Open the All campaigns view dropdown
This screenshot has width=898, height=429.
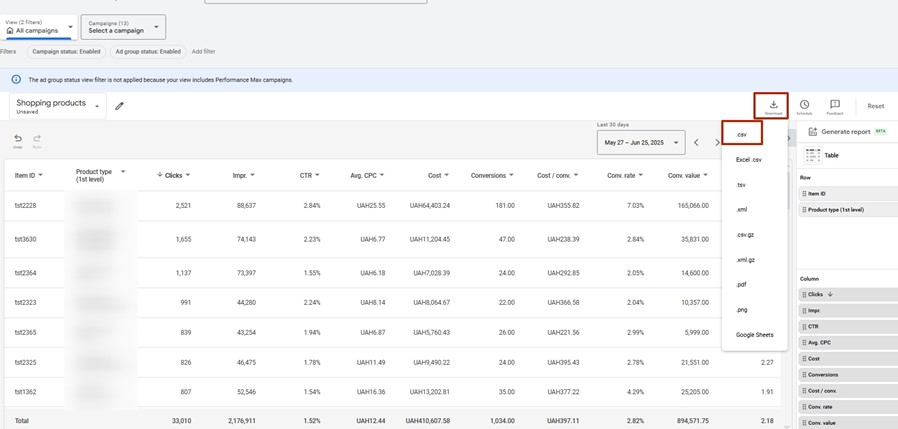(40, 27)
